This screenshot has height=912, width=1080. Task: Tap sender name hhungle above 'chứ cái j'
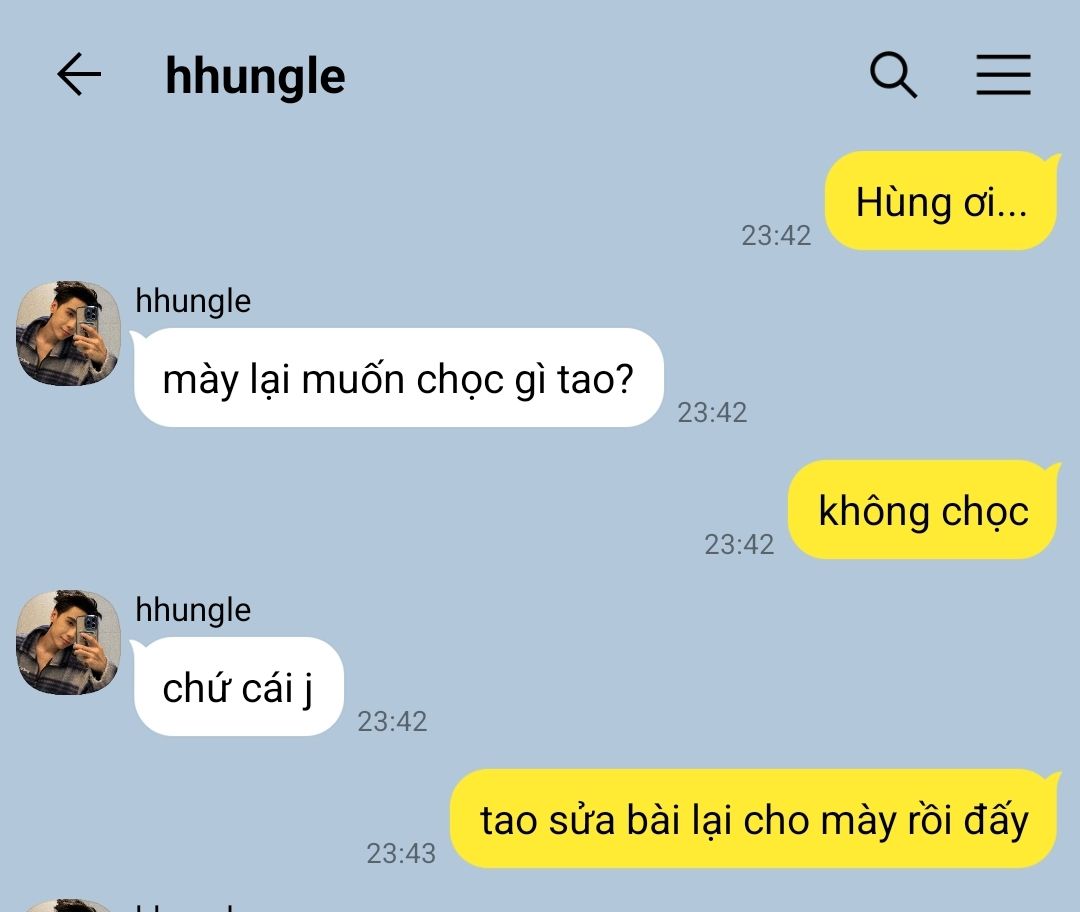pos(193,610)
